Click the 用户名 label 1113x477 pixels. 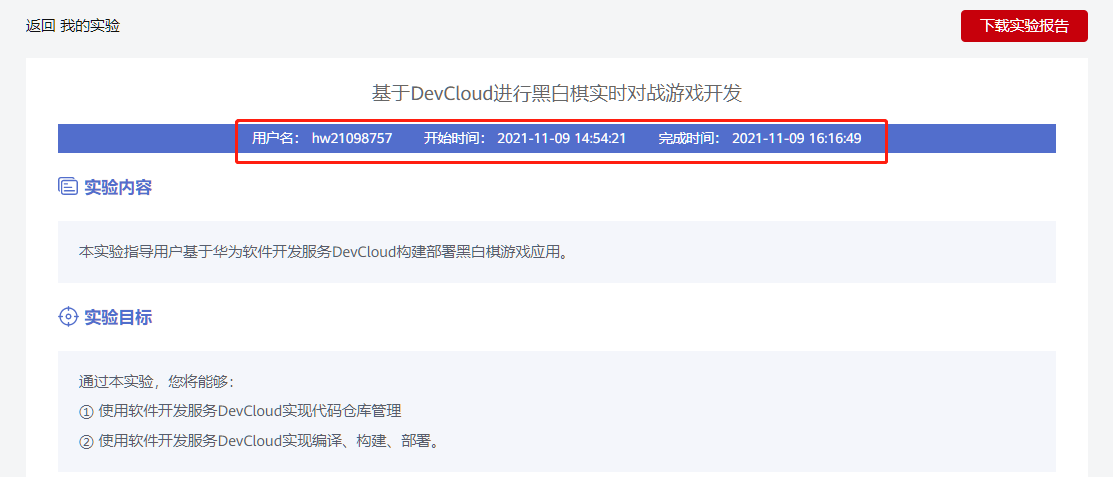(x=276, y=138)
